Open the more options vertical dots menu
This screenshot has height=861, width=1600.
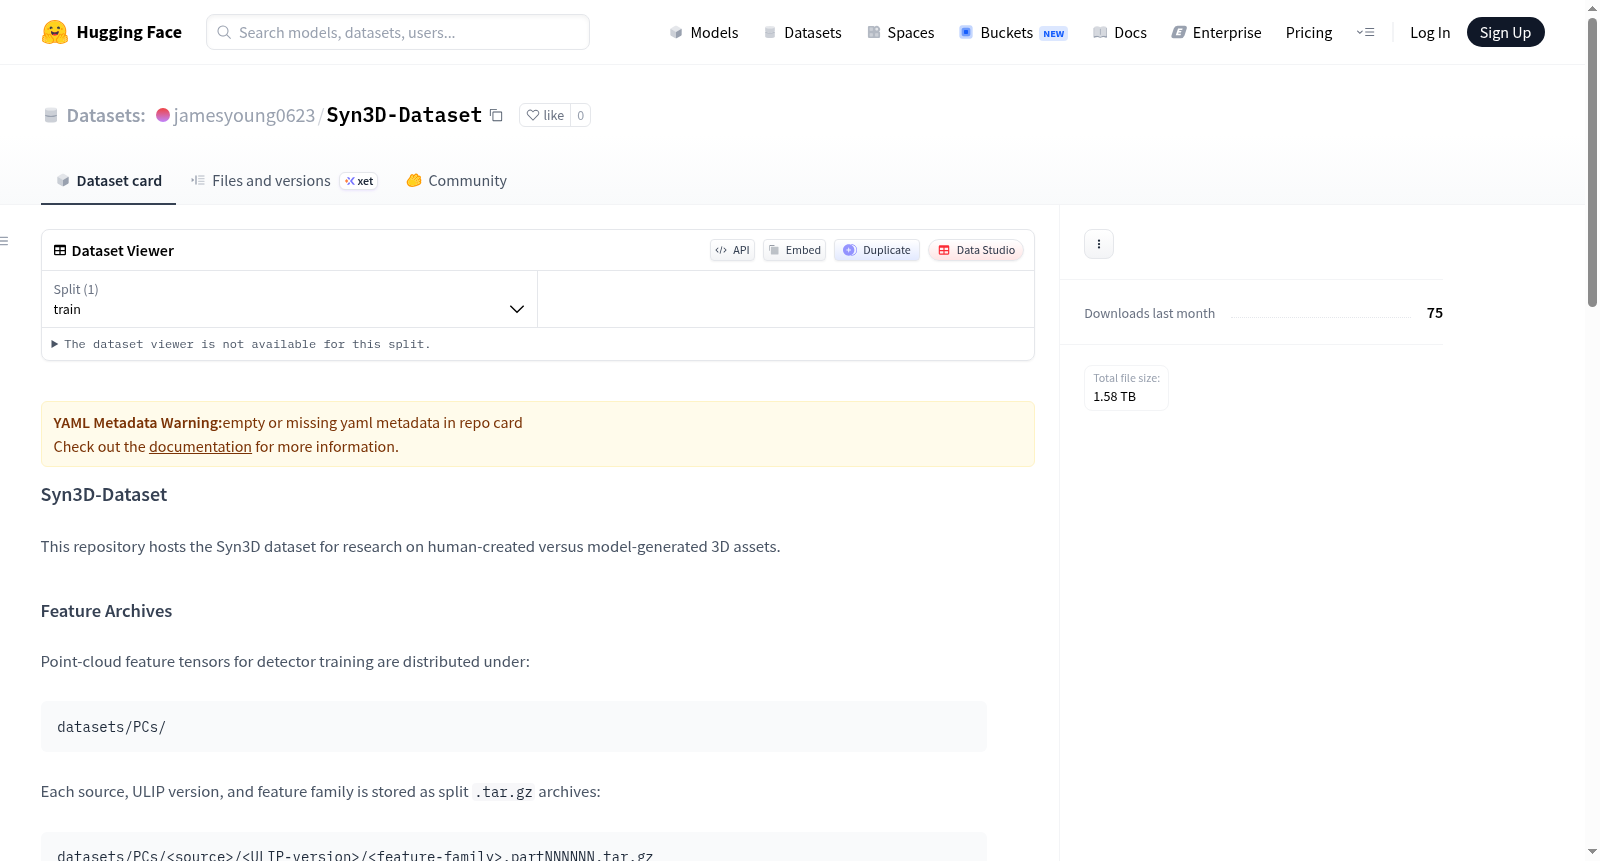(1099, 244)
